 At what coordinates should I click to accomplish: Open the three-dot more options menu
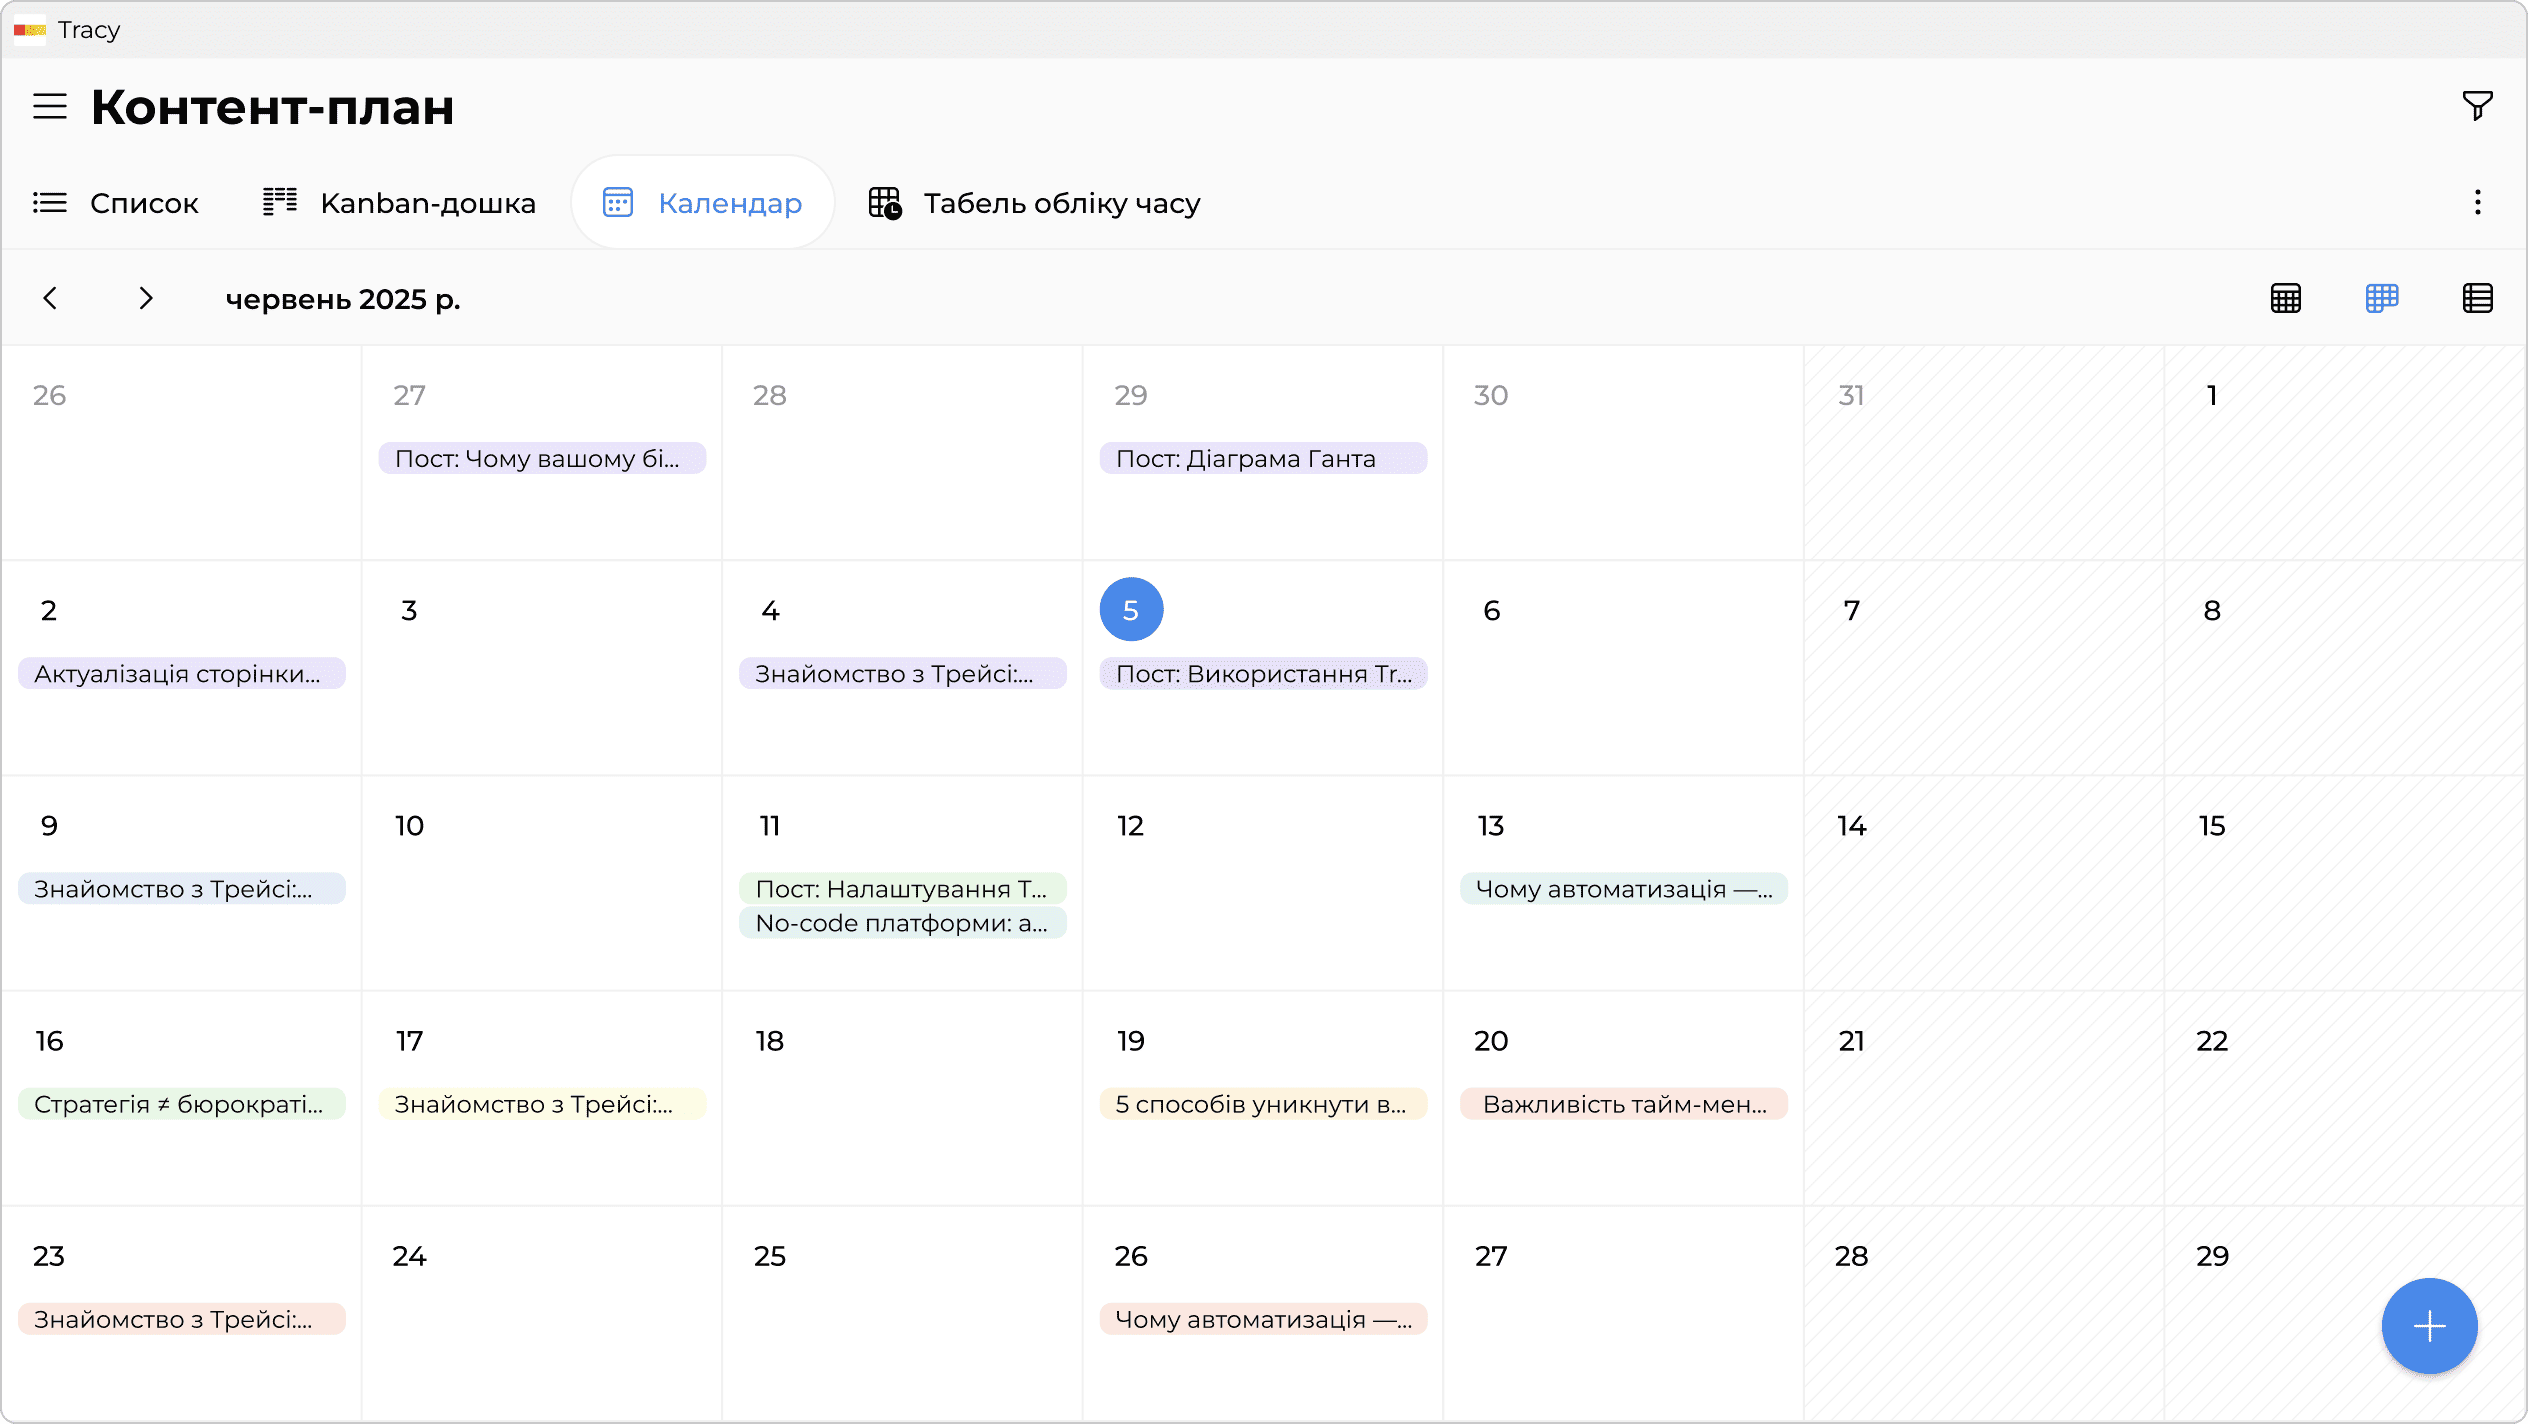(2477, 202)
